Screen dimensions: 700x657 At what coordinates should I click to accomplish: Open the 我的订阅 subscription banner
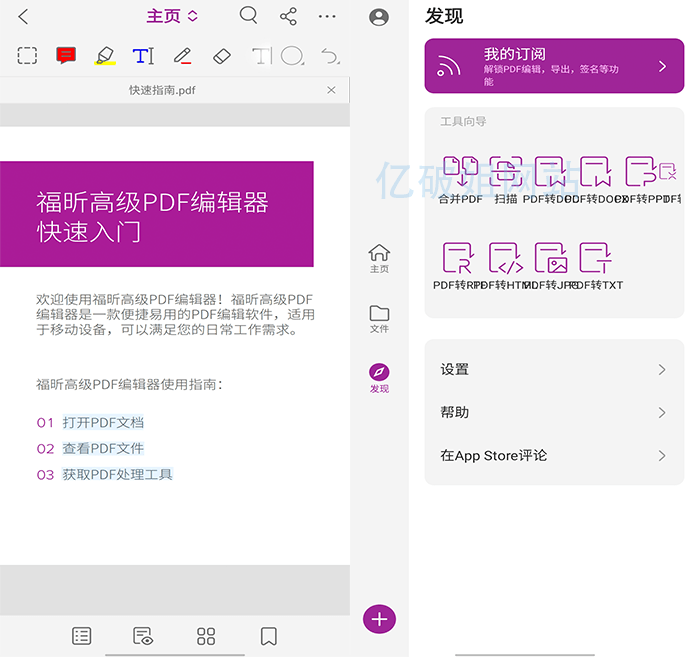(x=554, y=66)
